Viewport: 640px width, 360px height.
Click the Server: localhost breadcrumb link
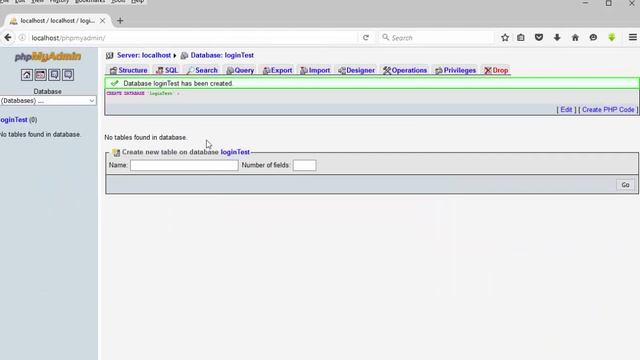pyautogui.click(x=144, y=55)
